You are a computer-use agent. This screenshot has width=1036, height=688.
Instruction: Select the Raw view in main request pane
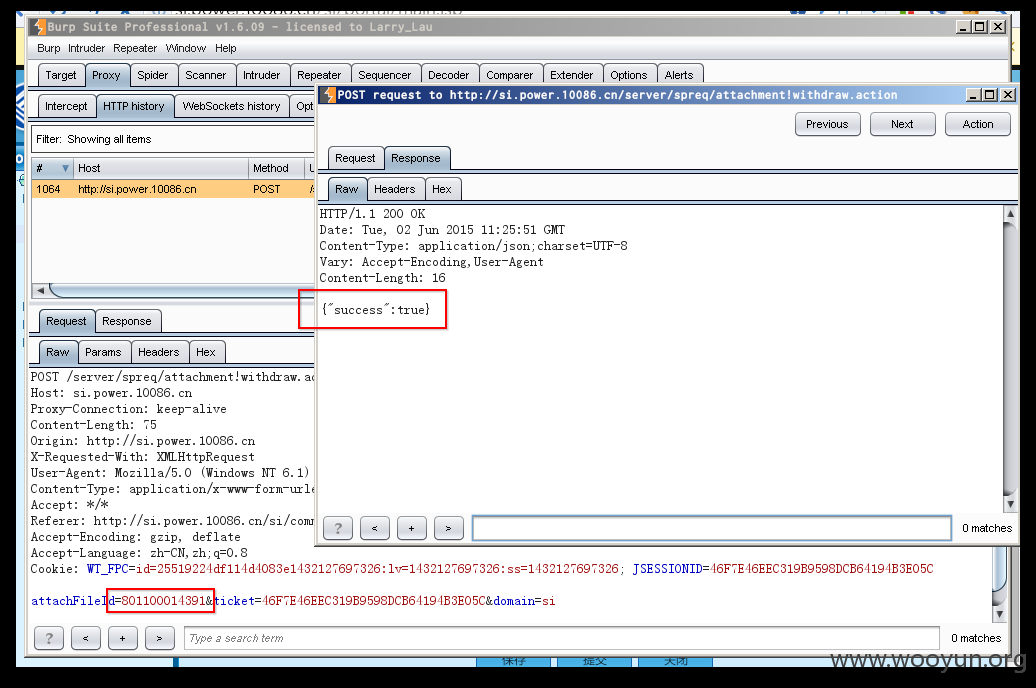[57, 352]
